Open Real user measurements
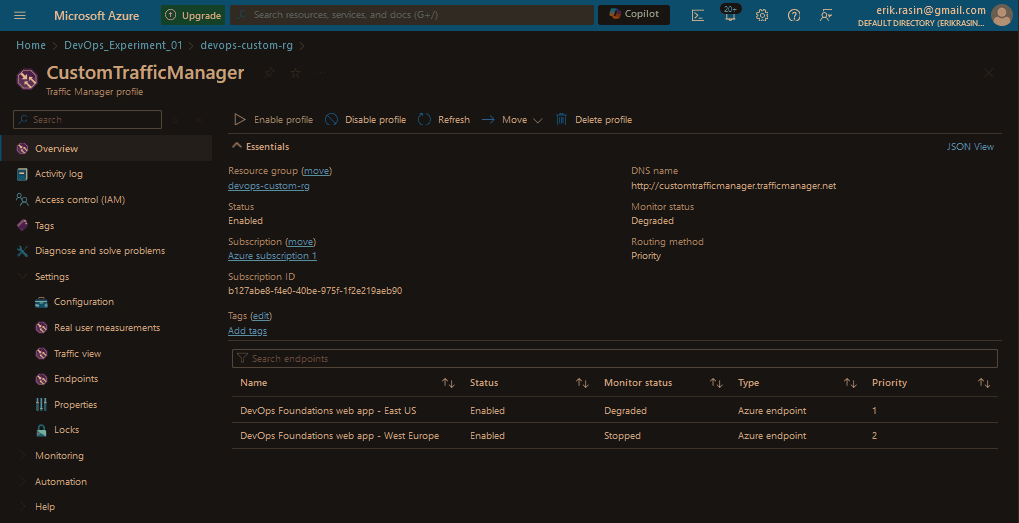The width and height of the screenshot is (1019, 523). point(107,328)
